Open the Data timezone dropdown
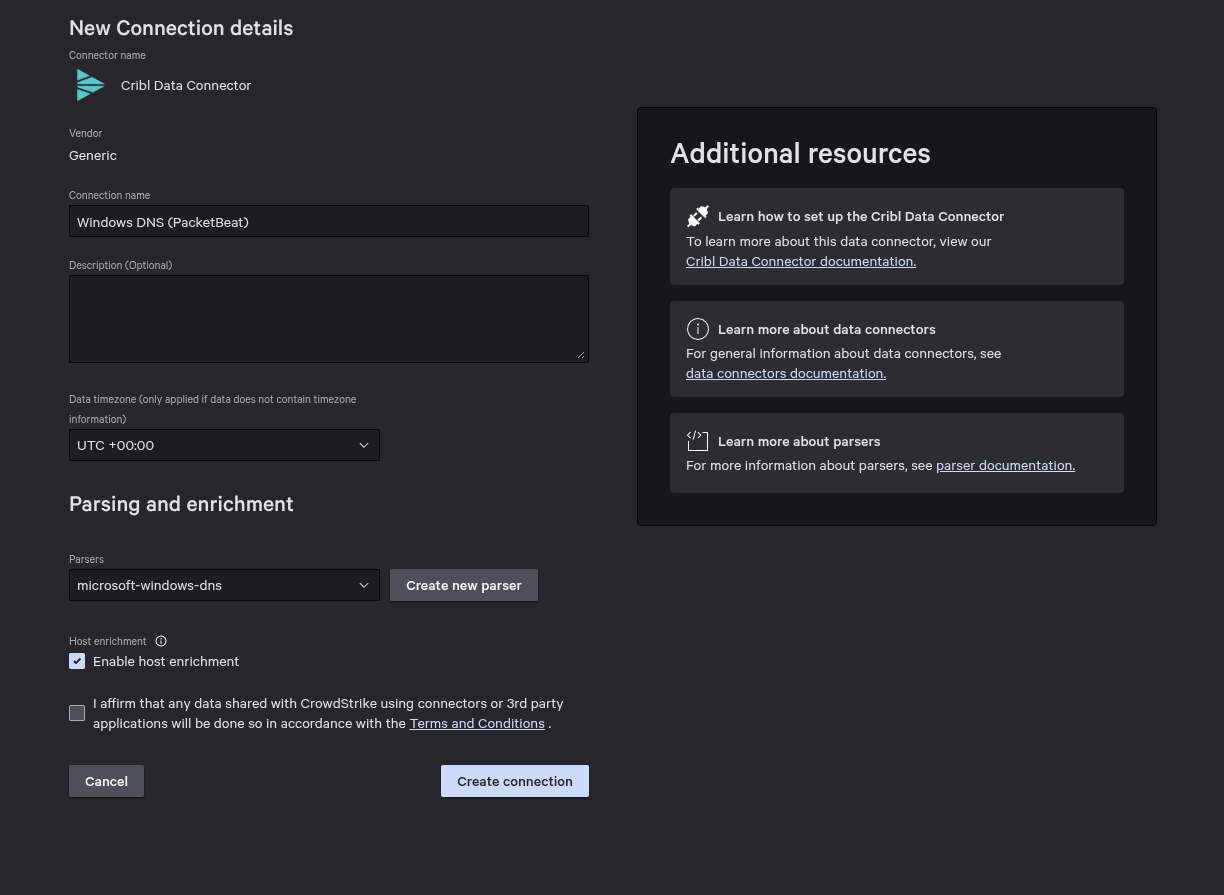The image size is (1224, 895). 224,445
